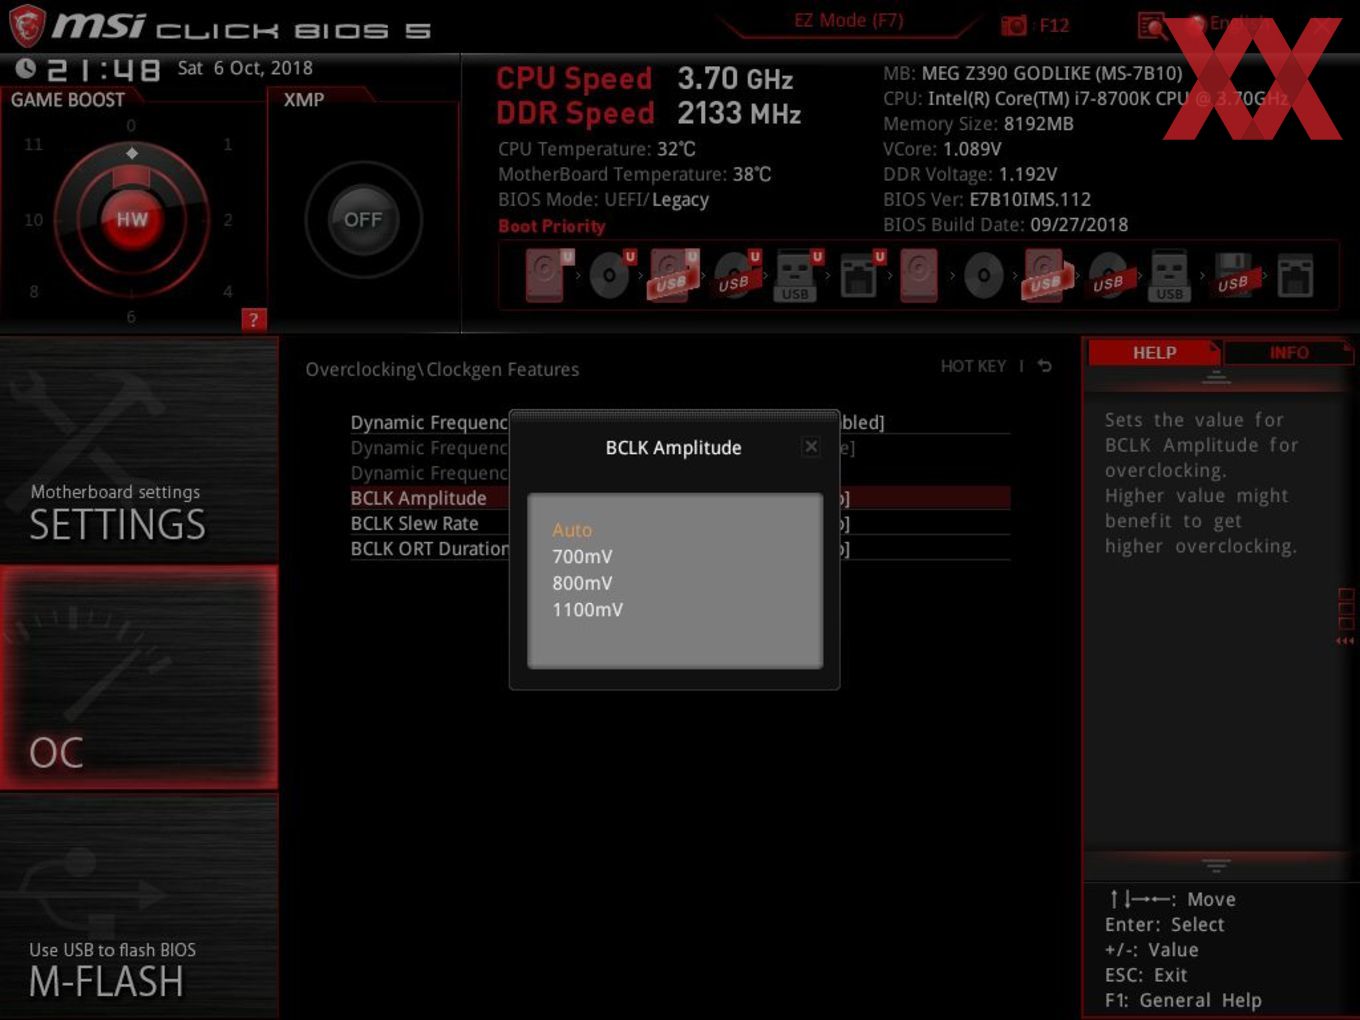
Task: Click the XMP panel label
Action: 304,100
